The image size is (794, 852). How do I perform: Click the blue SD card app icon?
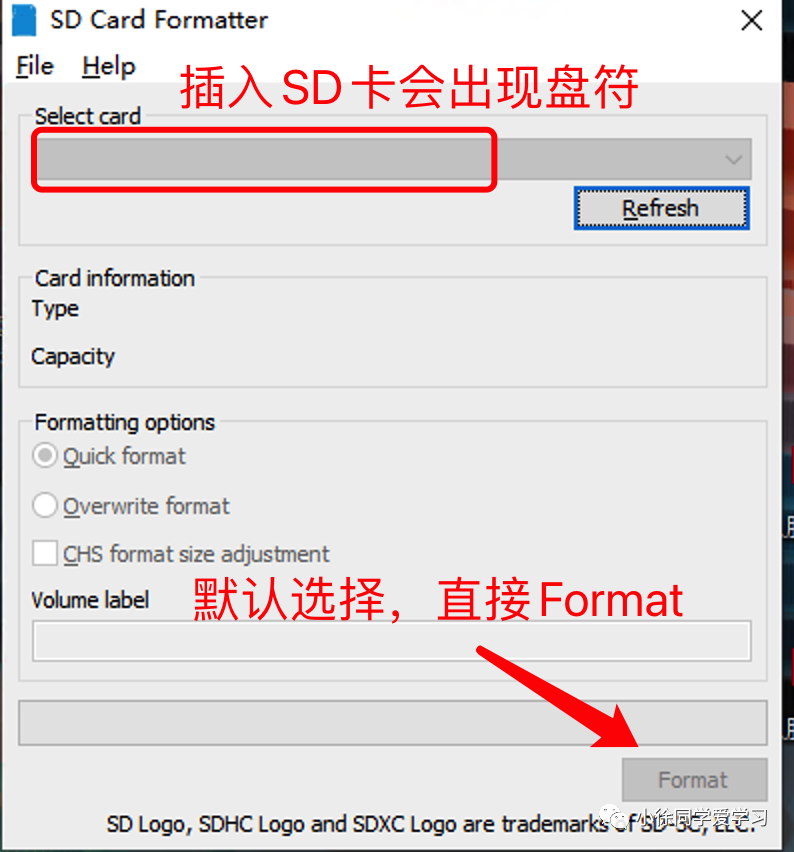click(24, 20)
